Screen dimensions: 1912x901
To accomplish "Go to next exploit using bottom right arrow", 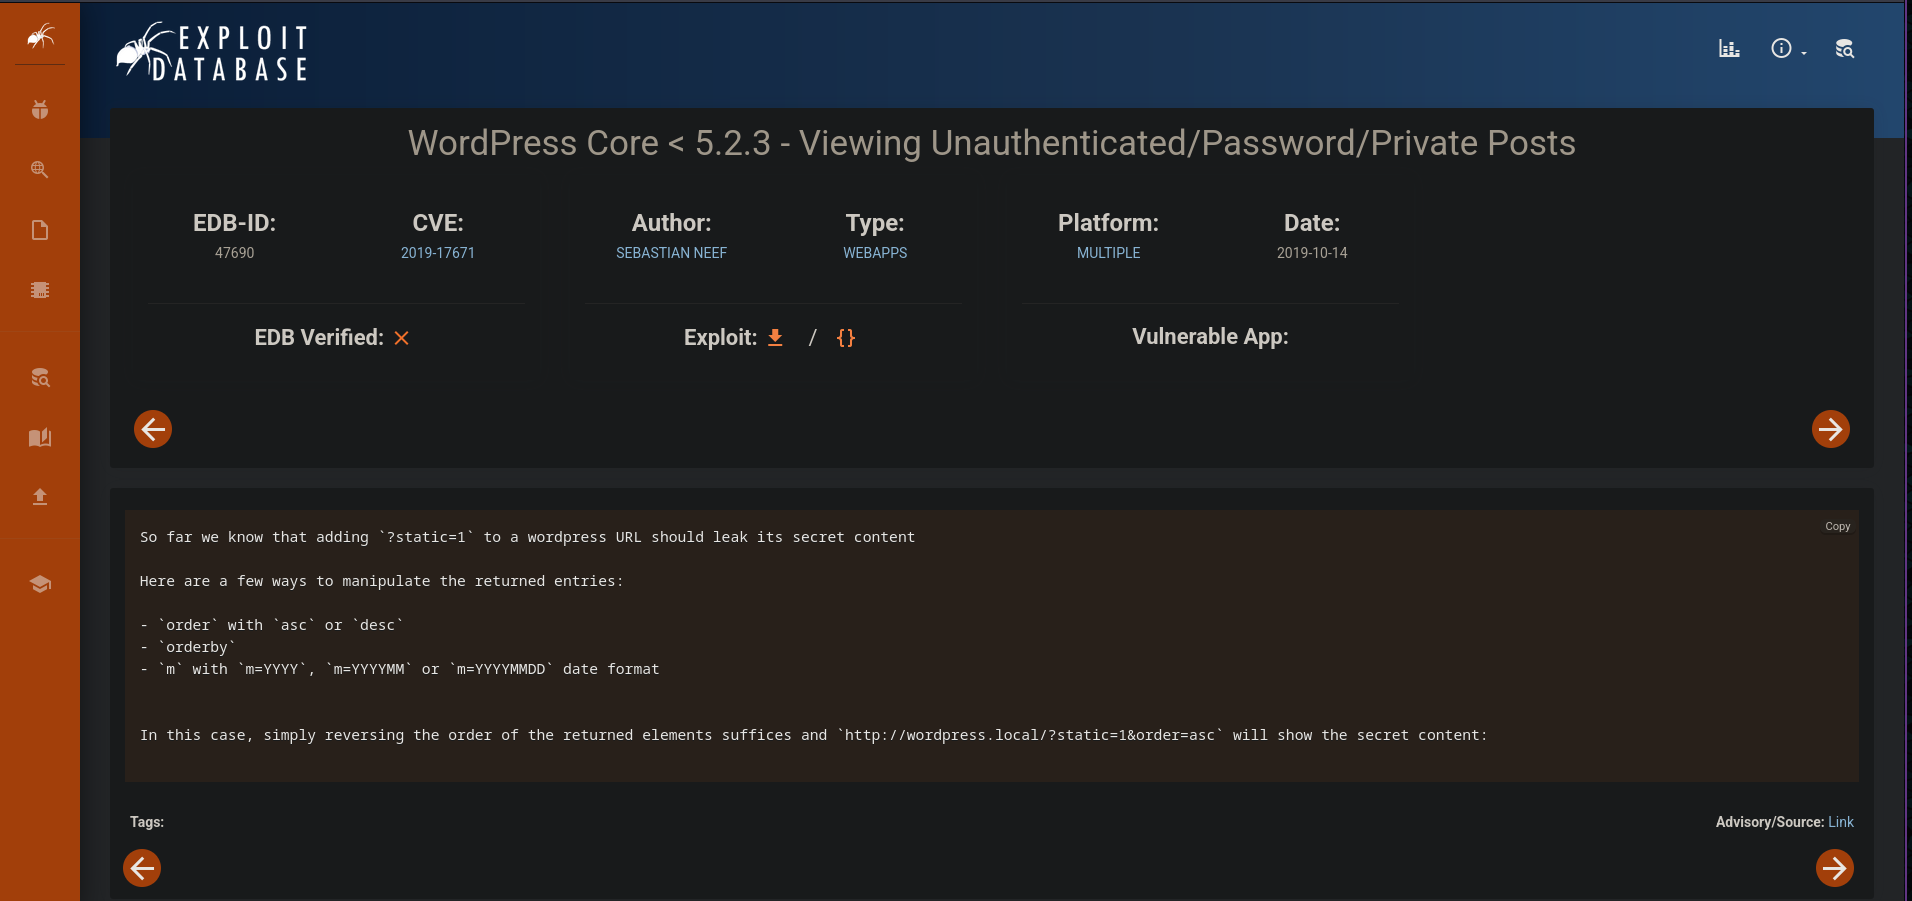I will [x=1835, y=868].
